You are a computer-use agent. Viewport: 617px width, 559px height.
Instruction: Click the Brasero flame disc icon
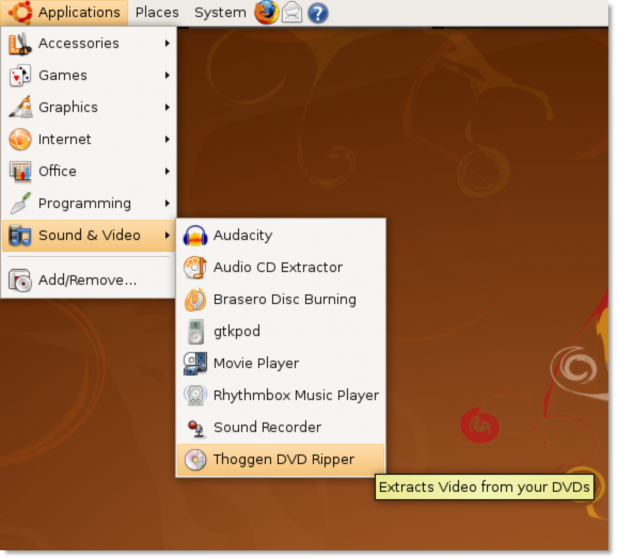click(x=195, y=300)
